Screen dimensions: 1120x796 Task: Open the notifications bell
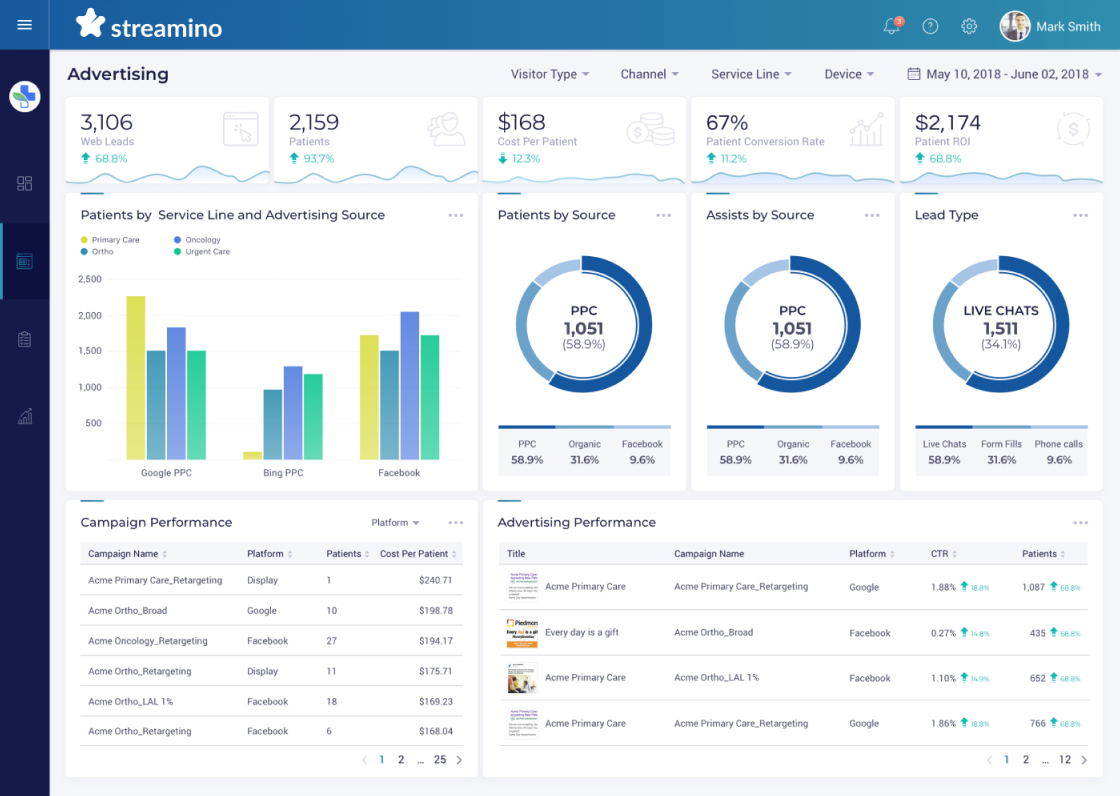coord(891,27)
